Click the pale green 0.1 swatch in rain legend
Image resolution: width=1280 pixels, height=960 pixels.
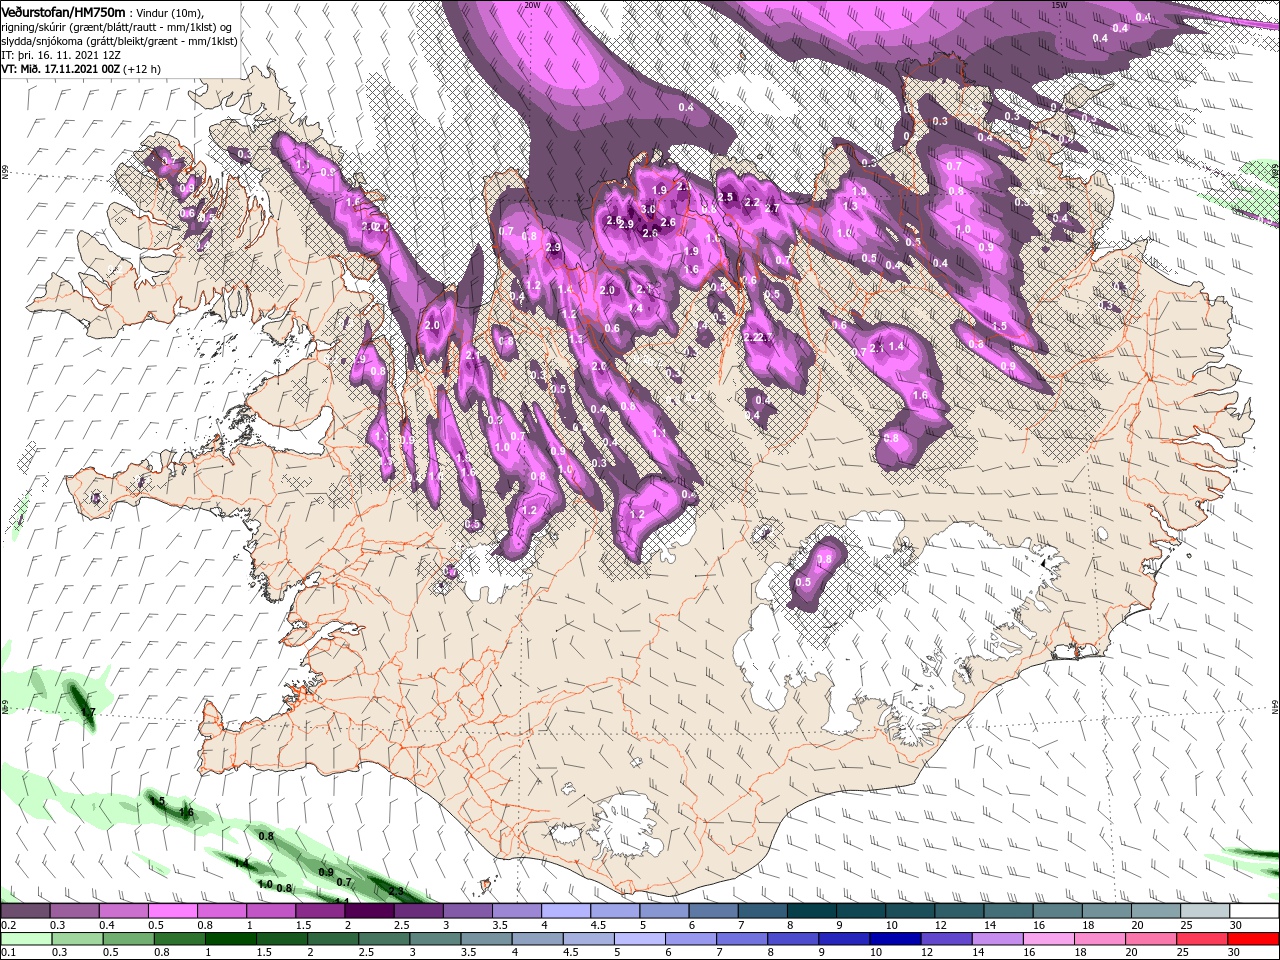[x=25, y=939]
